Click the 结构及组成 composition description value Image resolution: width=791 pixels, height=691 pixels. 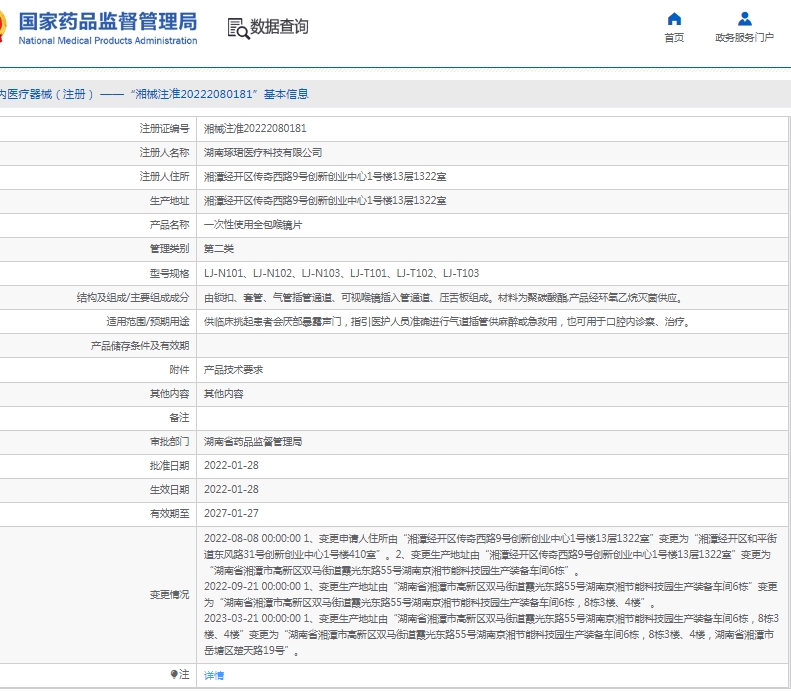click(443, 298)
